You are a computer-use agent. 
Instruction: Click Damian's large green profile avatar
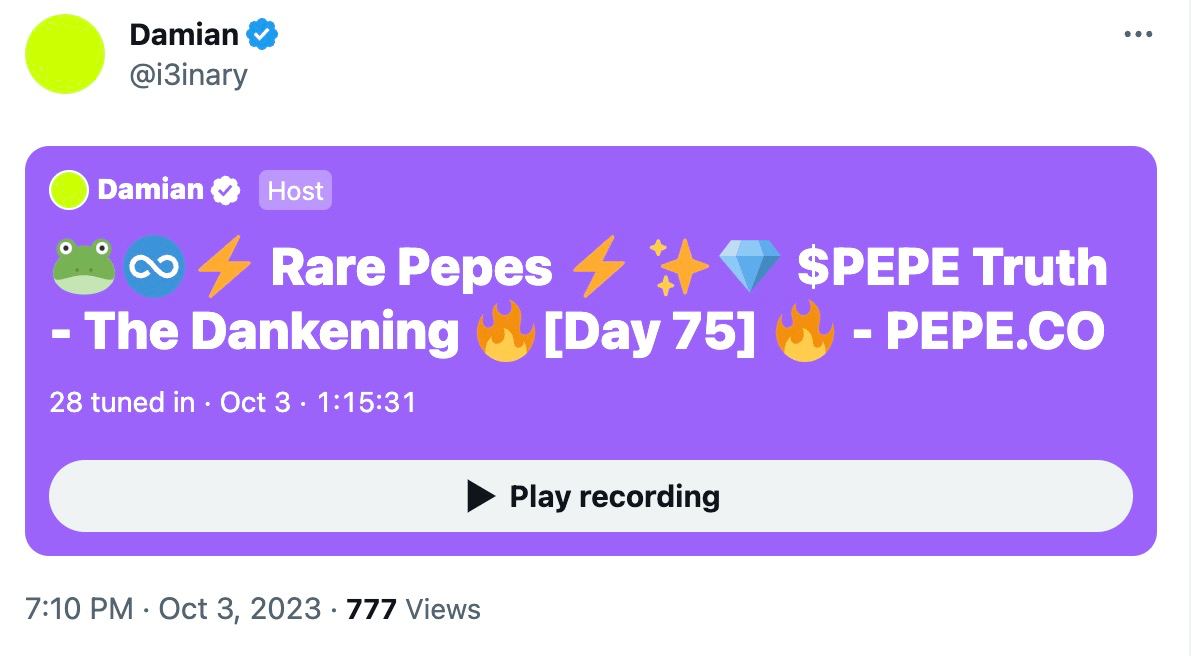pyautogui.click(x=65, y=54)
